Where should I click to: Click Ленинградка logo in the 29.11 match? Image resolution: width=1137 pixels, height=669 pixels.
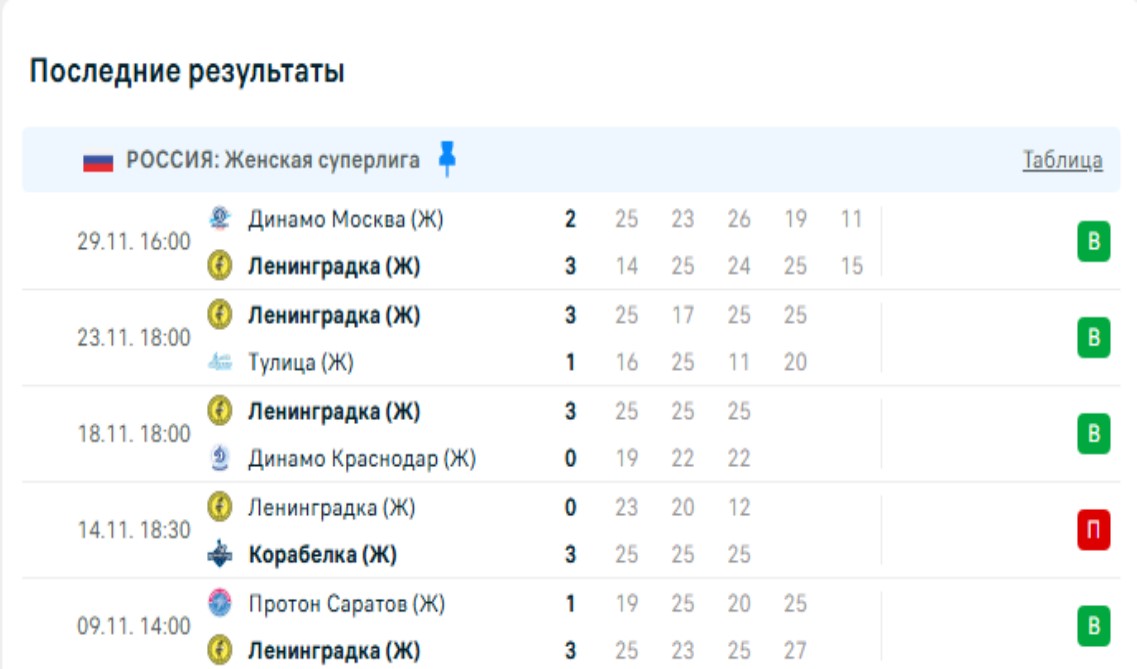pos(219,267)
